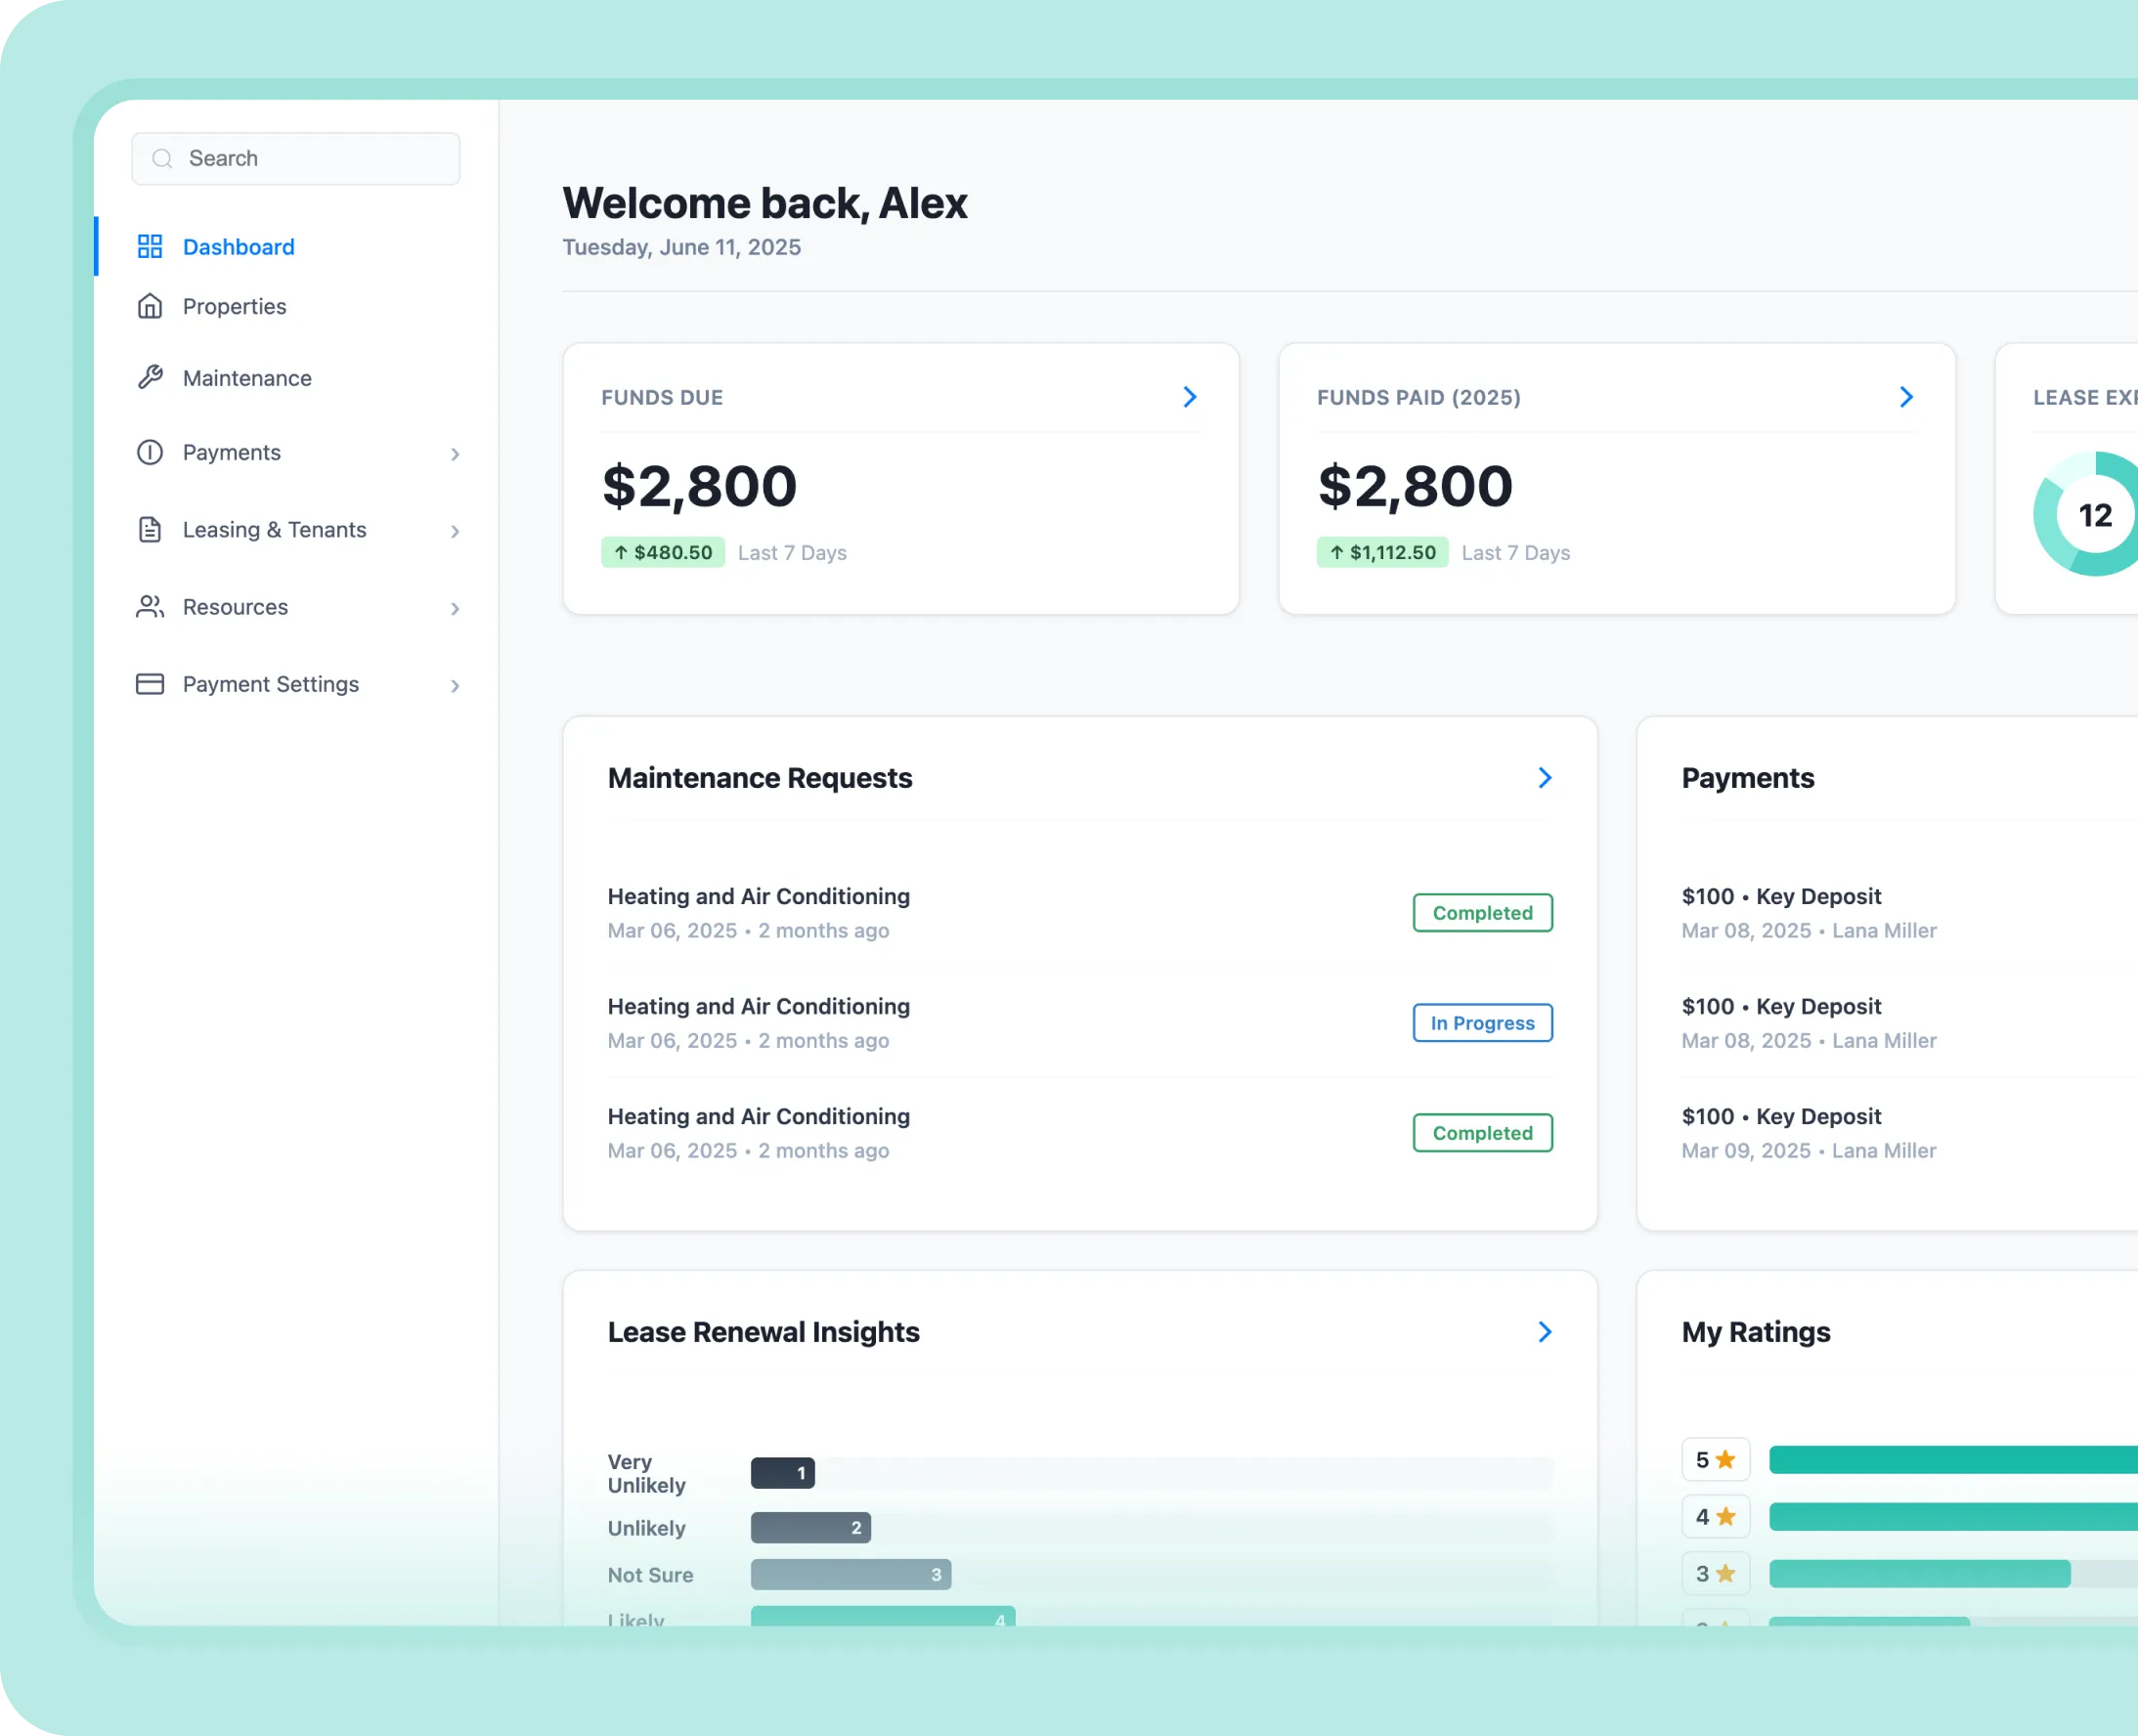The height and width of the screenshot is (1736, 2138).
Task: Open Funds Paid details via the arrow
Action: click(x=1906, y=397)
